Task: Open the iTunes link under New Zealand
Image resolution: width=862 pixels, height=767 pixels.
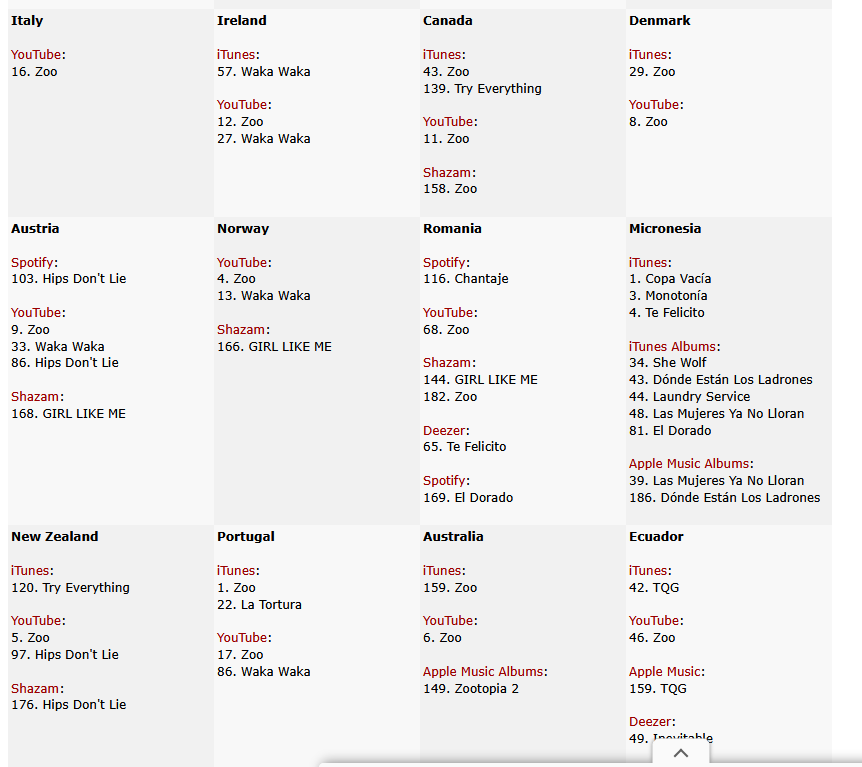Action: (29, 571)
